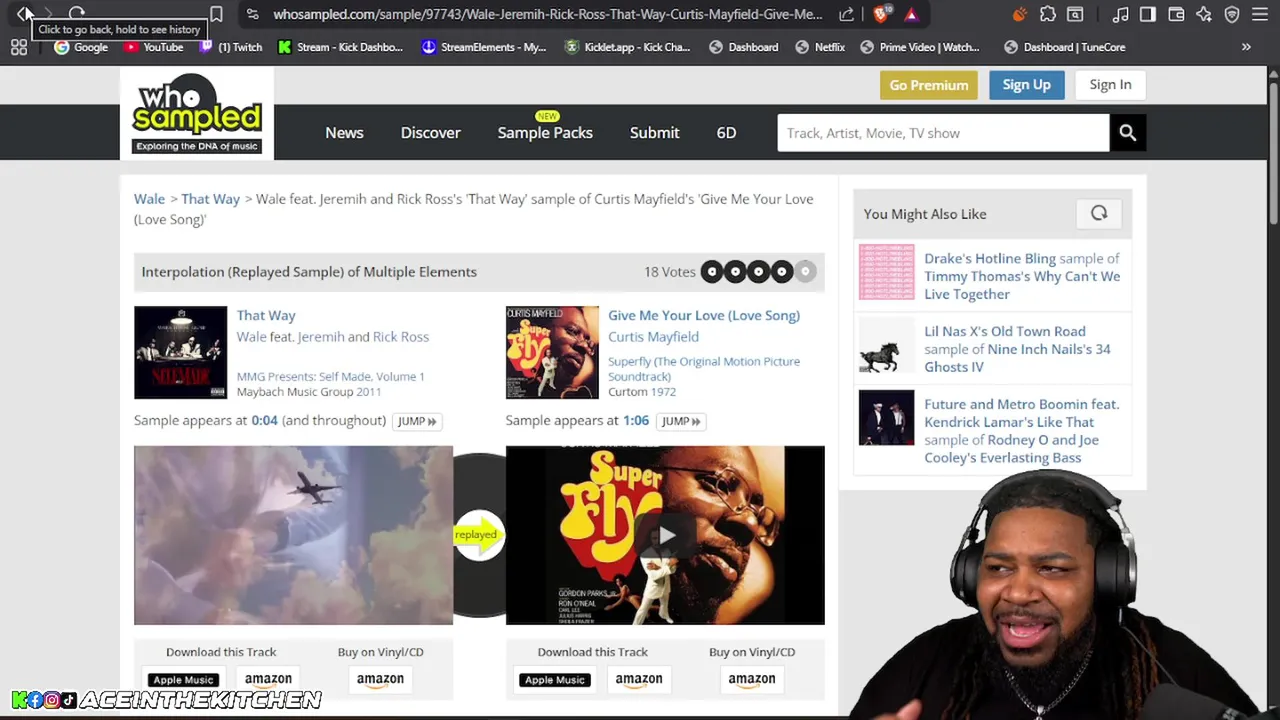The width and height of the screenshot is (1280, 720).
Task: Open the Give Me Your Love (Love Song) title link
Action: tap(704, 315)
